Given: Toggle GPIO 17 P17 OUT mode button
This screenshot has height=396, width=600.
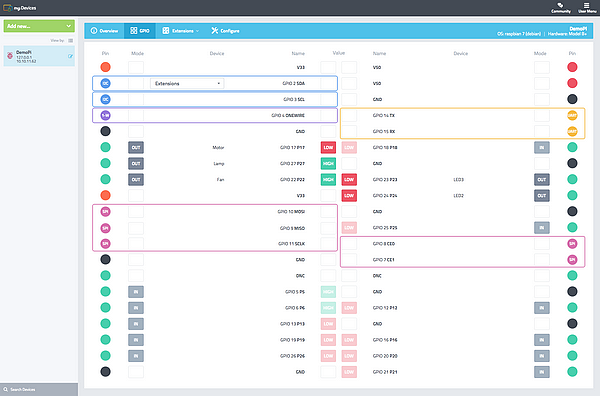Looking at the screenshot, I should tap(136, 147).
